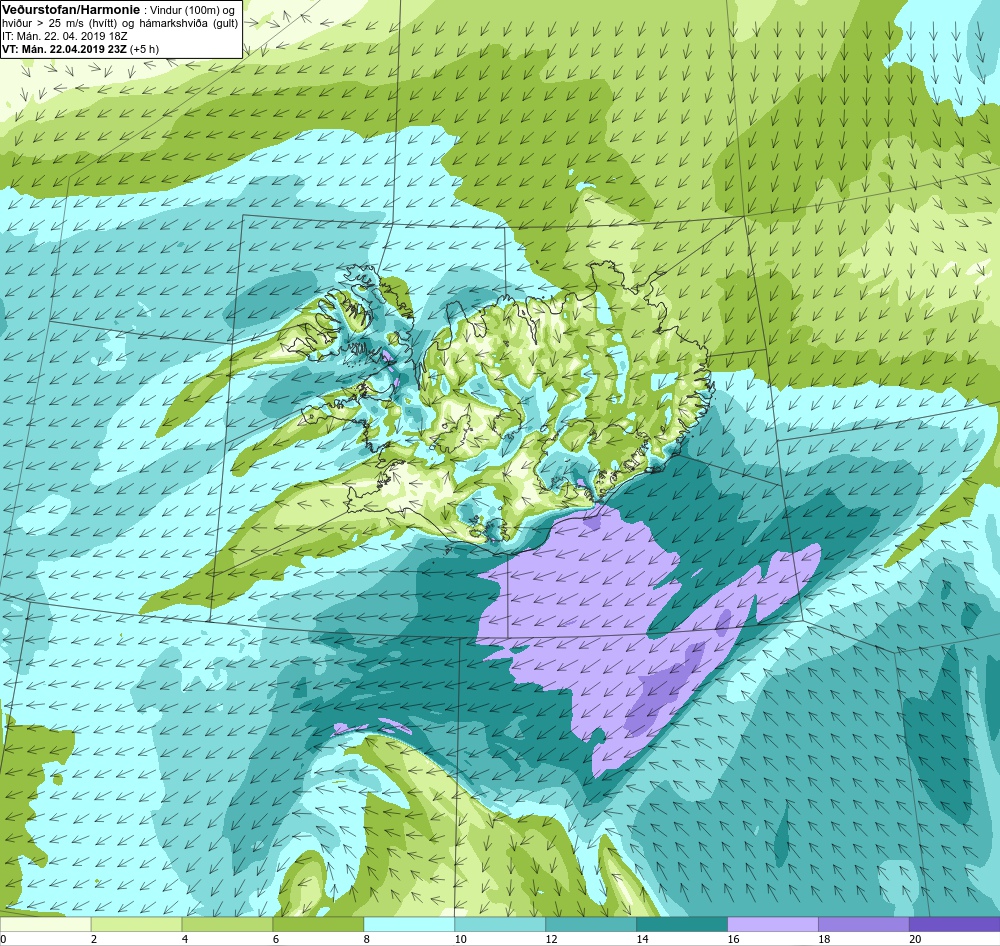Click the 16–18 m/s light purple legend swatch

(x=772, y=924)
